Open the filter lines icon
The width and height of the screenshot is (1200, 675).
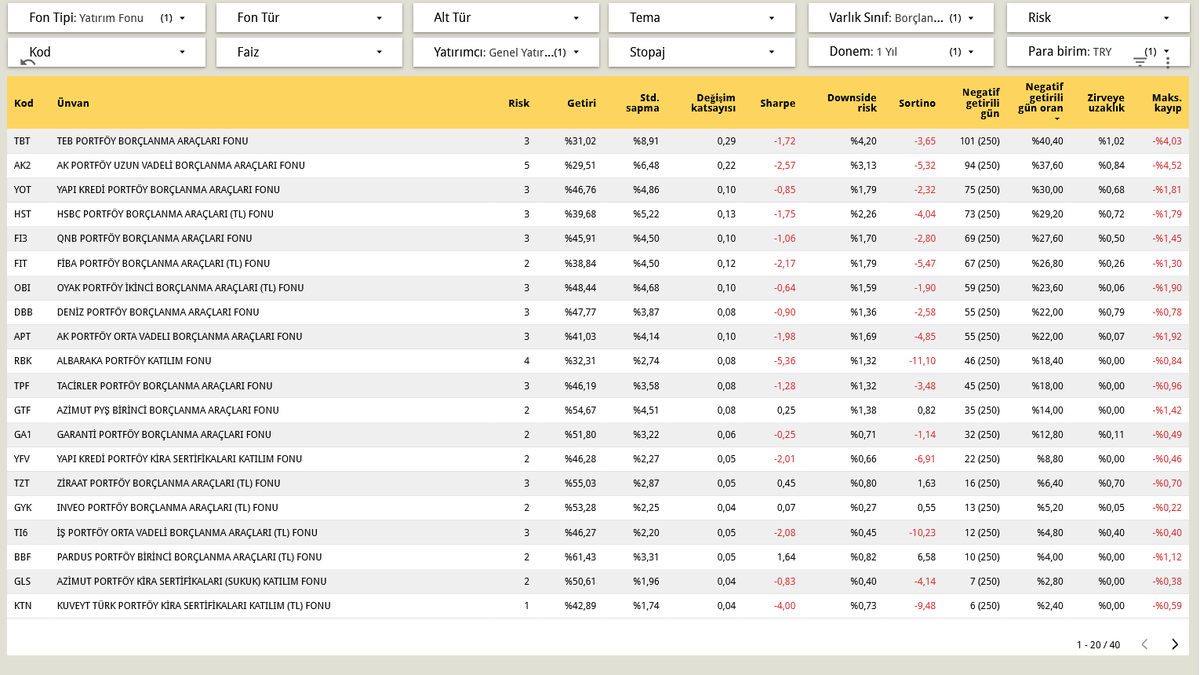(1140, 62)
